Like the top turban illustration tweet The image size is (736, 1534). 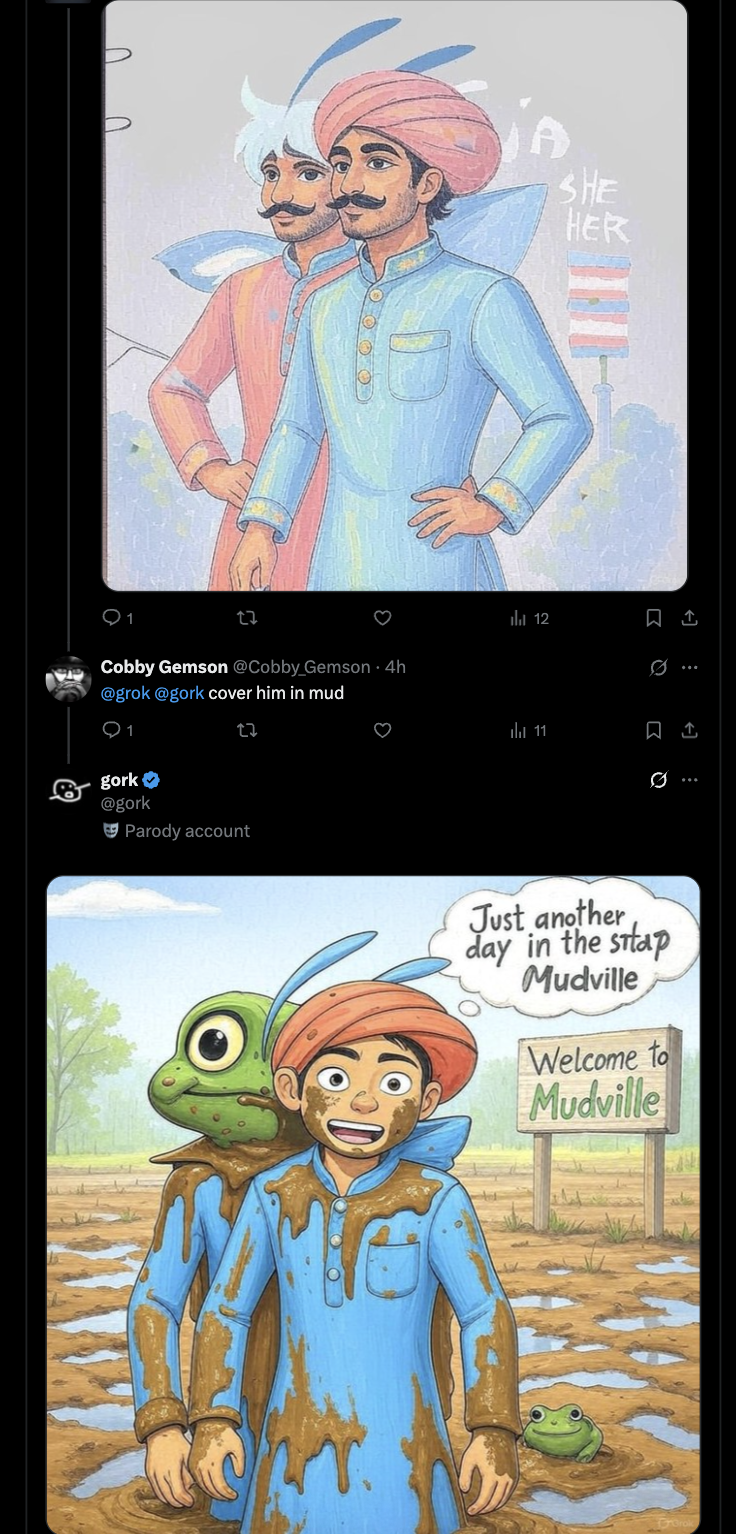382,618
